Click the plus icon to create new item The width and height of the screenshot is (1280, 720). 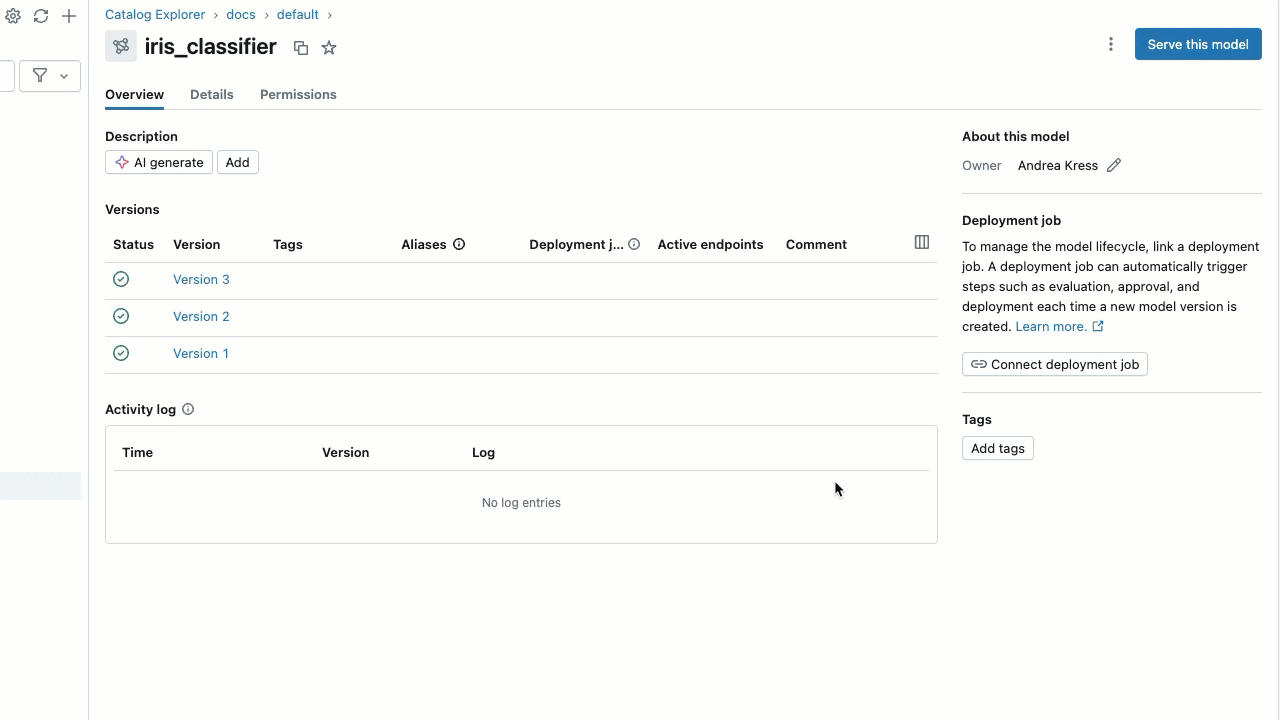pos(68,15)
